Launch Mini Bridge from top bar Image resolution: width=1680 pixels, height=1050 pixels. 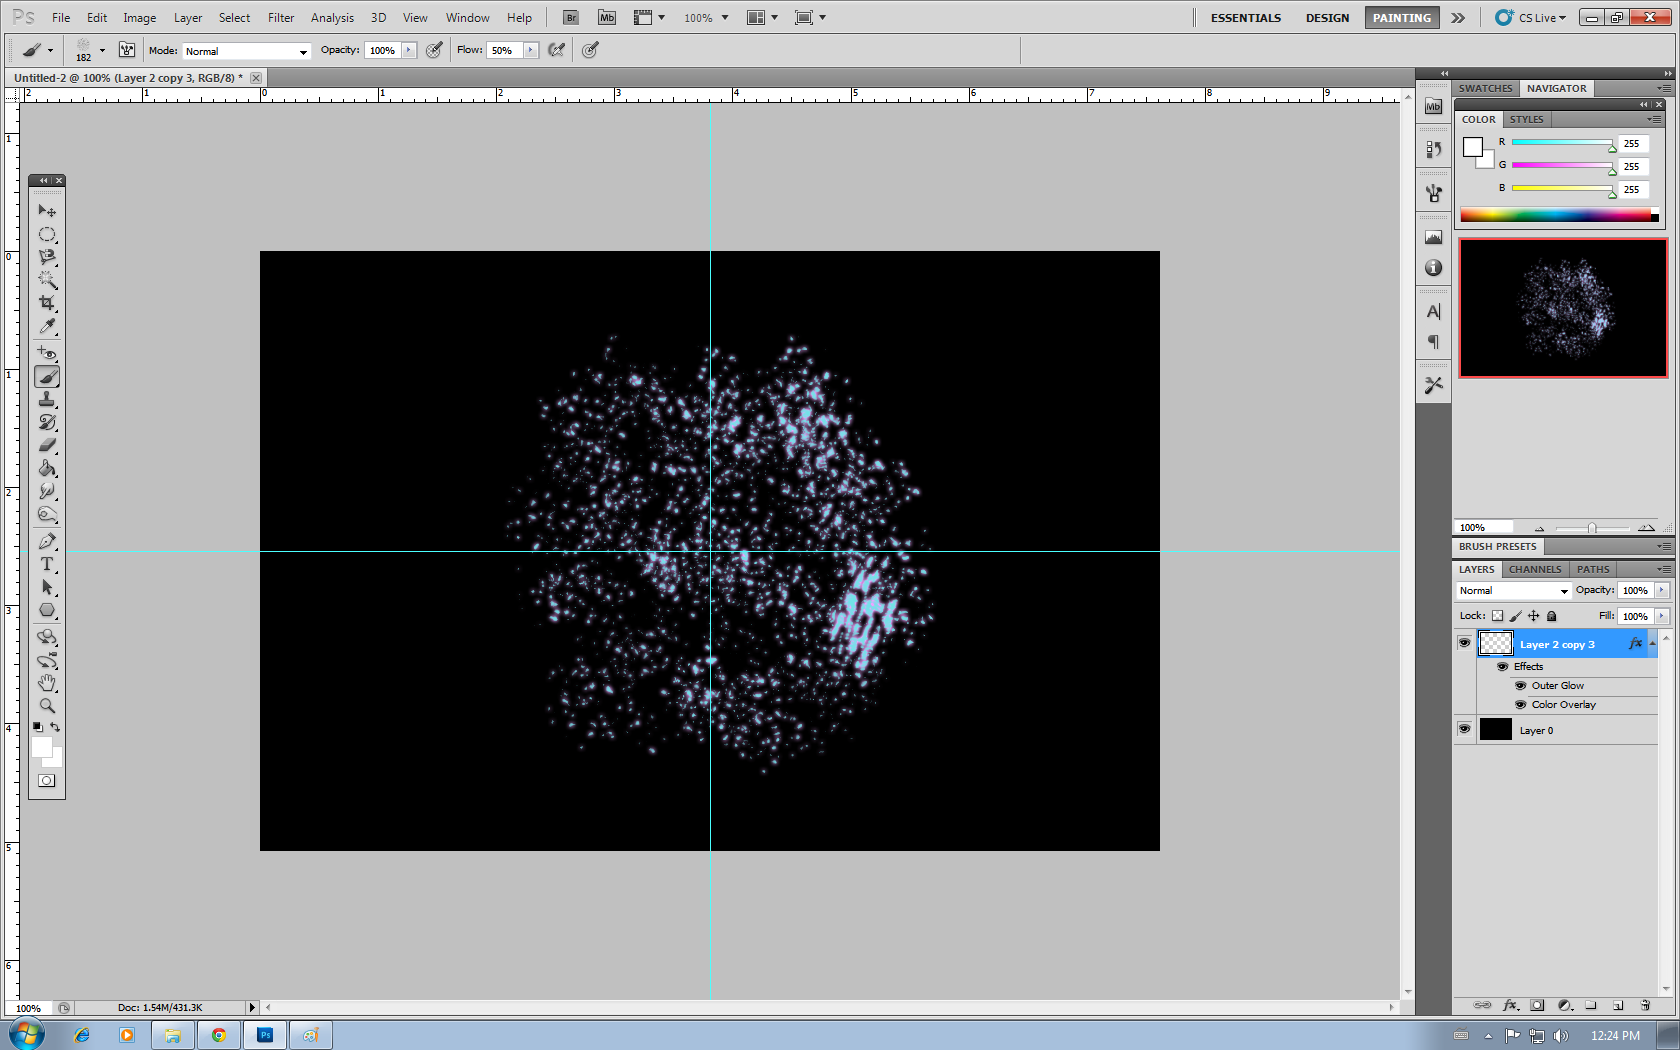tap(607, 18)
